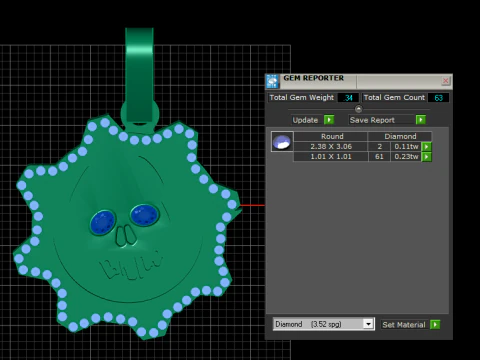Click the quantity 61 cell
Viewport: 480px width, 360px height.
379,157
